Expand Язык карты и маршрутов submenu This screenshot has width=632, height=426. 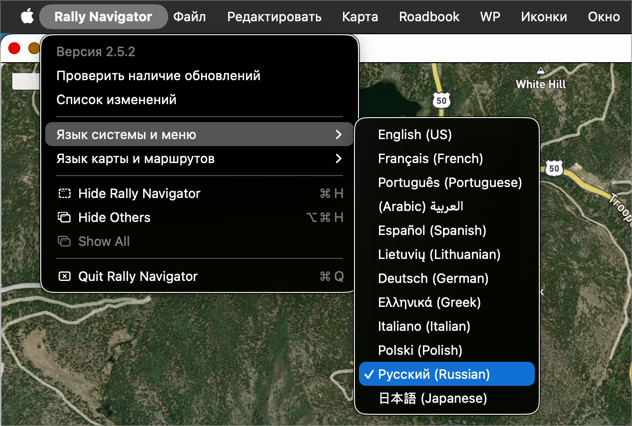point(199,158)
